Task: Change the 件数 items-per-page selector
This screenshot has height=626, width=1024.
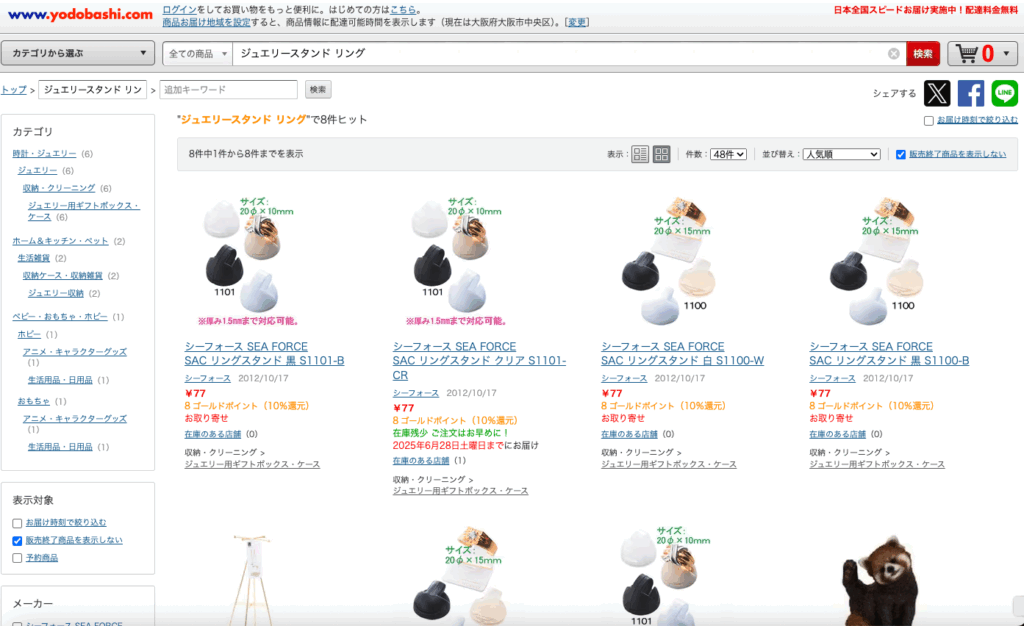Action: pyautogui.click(x=728, y=155)
